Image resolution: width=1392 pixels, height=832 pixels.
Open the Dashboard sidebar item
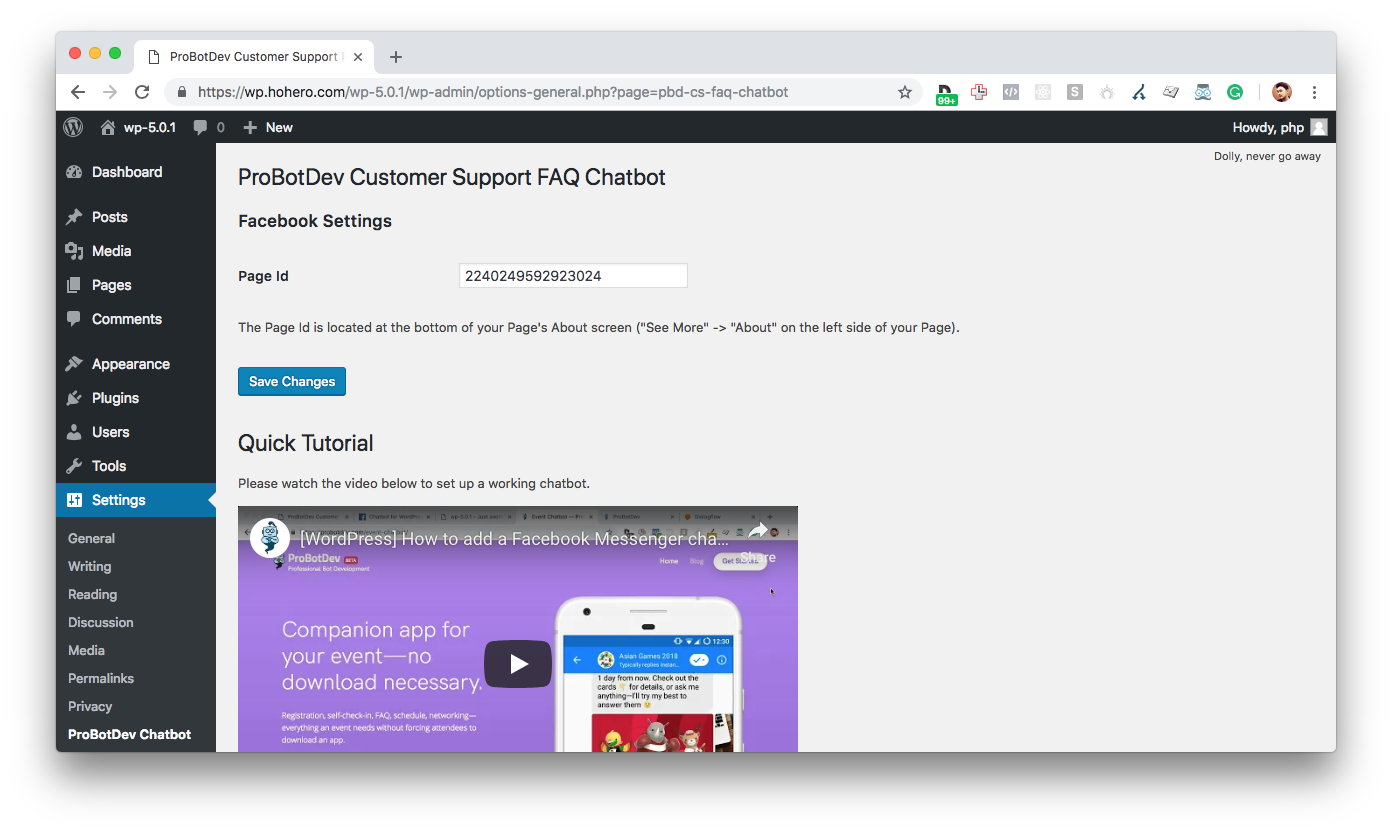pyautogui.click(x=136, y=172)
